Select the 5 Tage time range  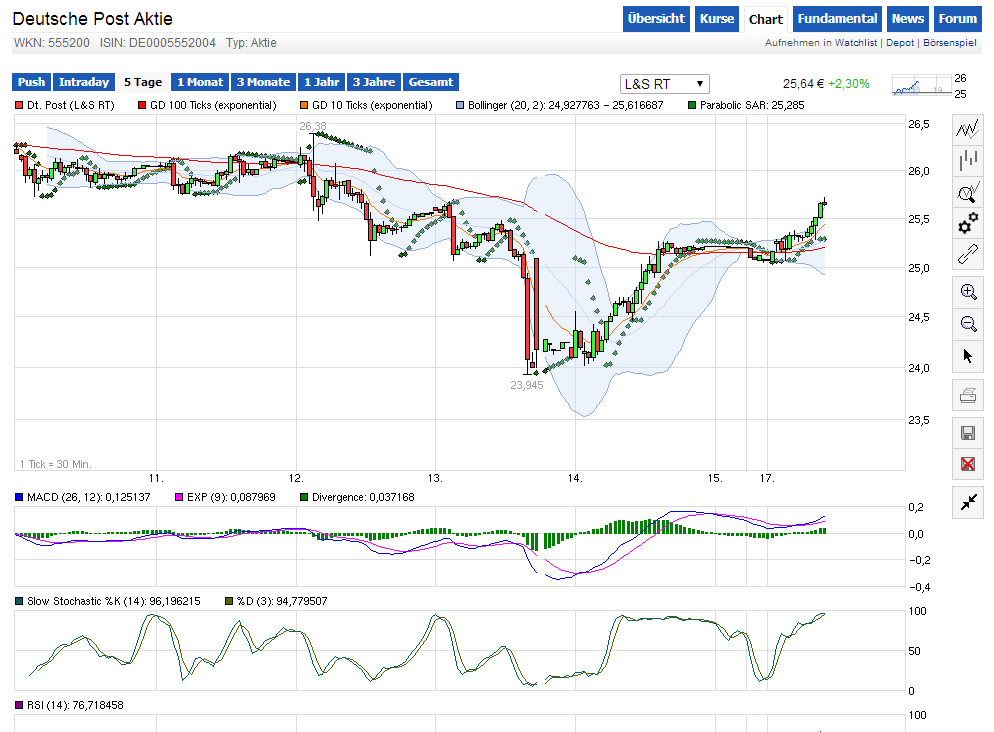pyautogui.click(x=143, y=82)
